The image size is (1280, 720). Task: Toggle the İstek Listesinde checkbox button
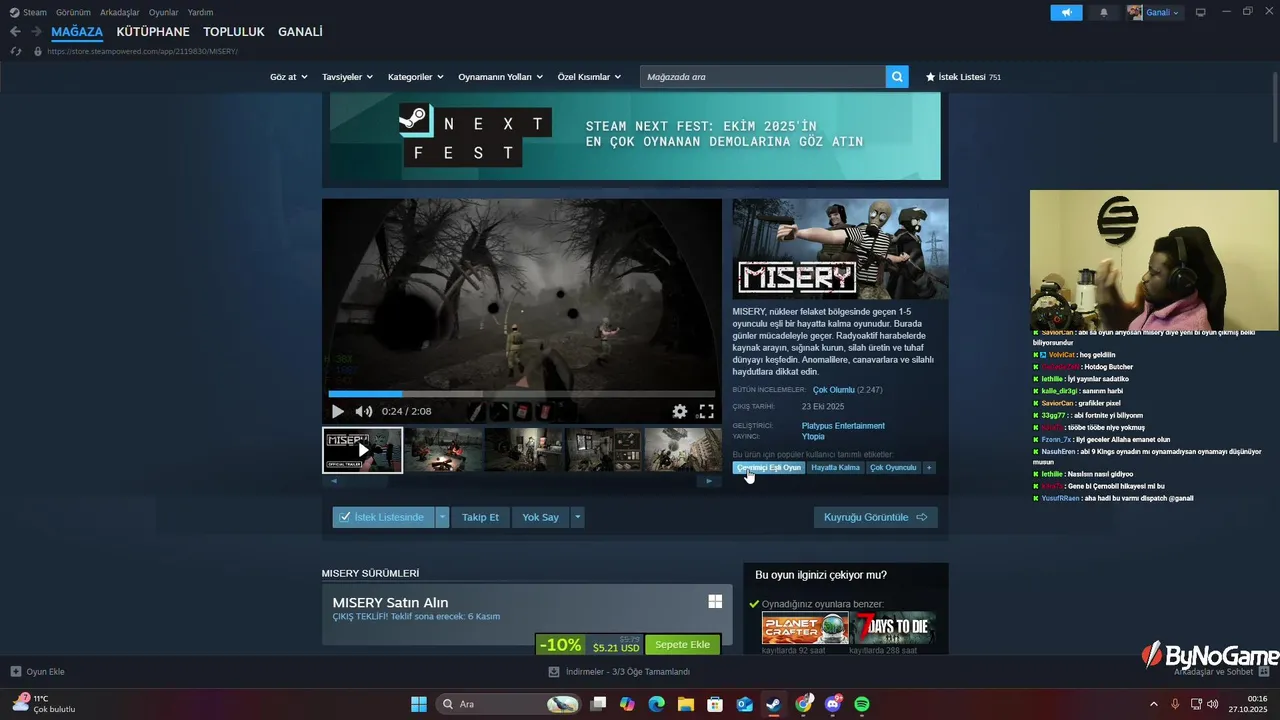[x=383, y=517]
